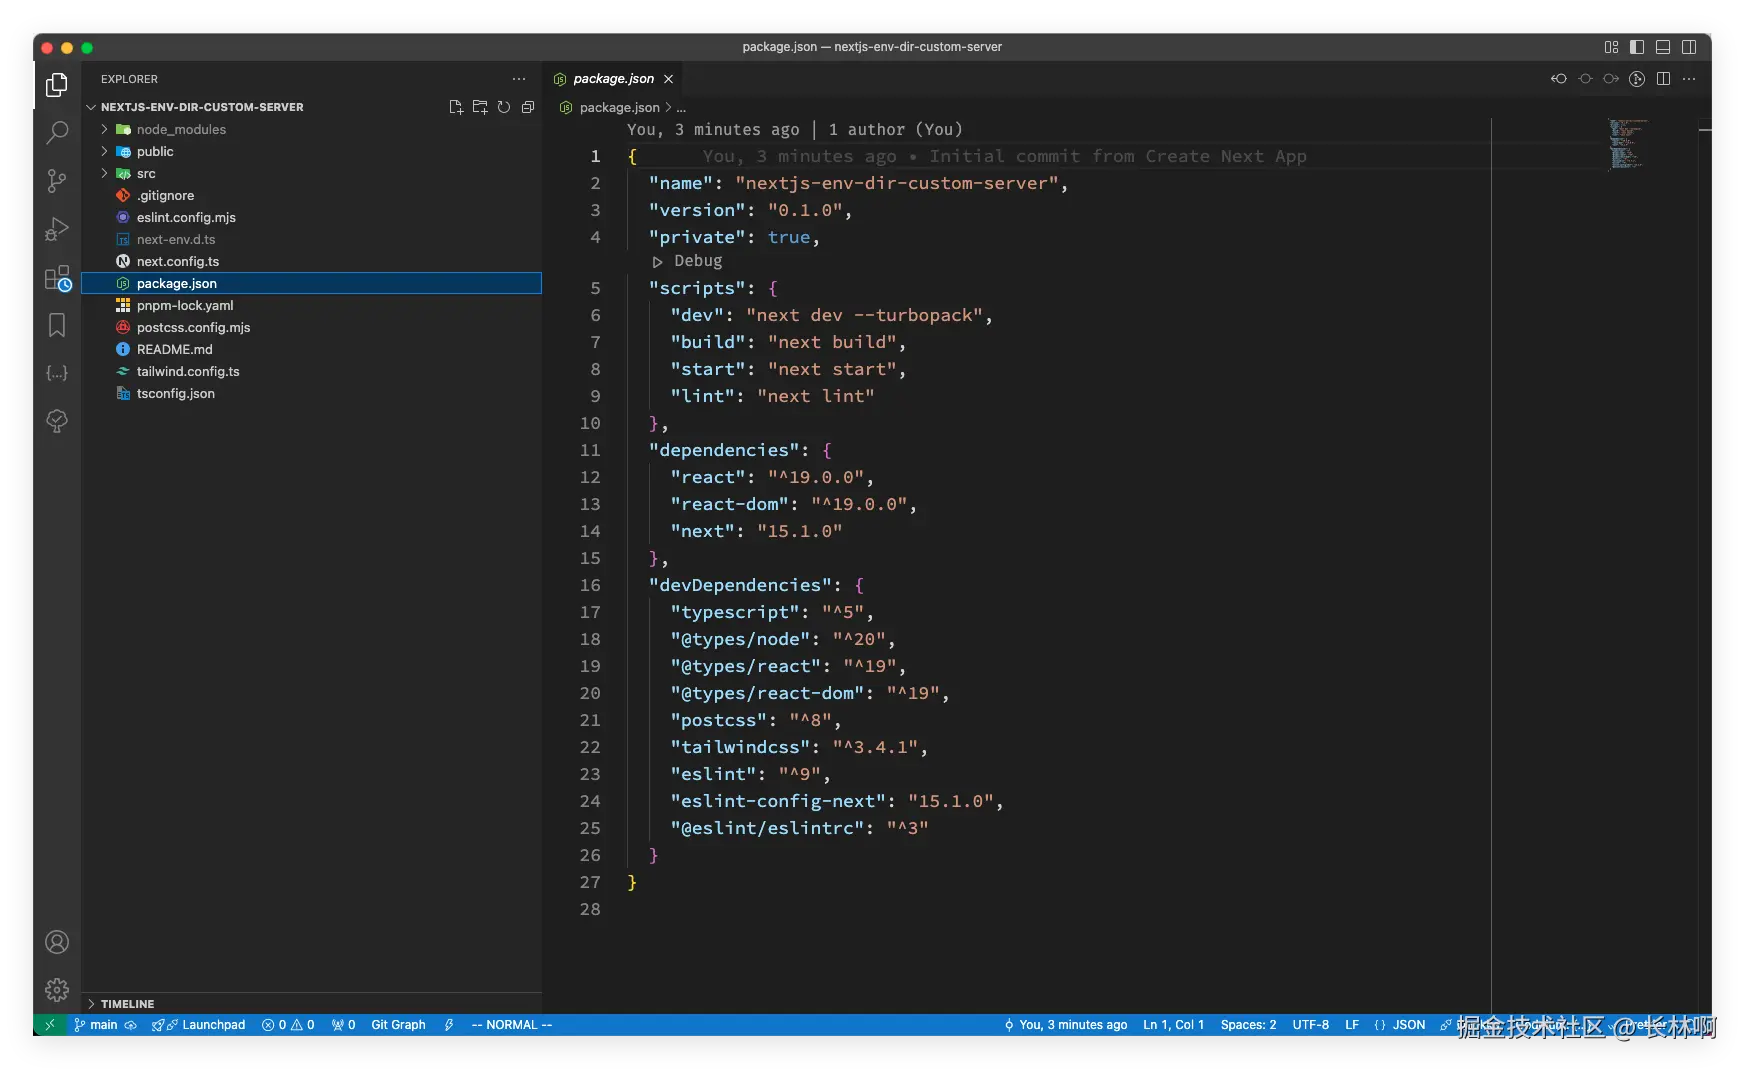Change file encoding UTF-8
This screenshot has width=1745, height=1069.
click(1310, 1025)
